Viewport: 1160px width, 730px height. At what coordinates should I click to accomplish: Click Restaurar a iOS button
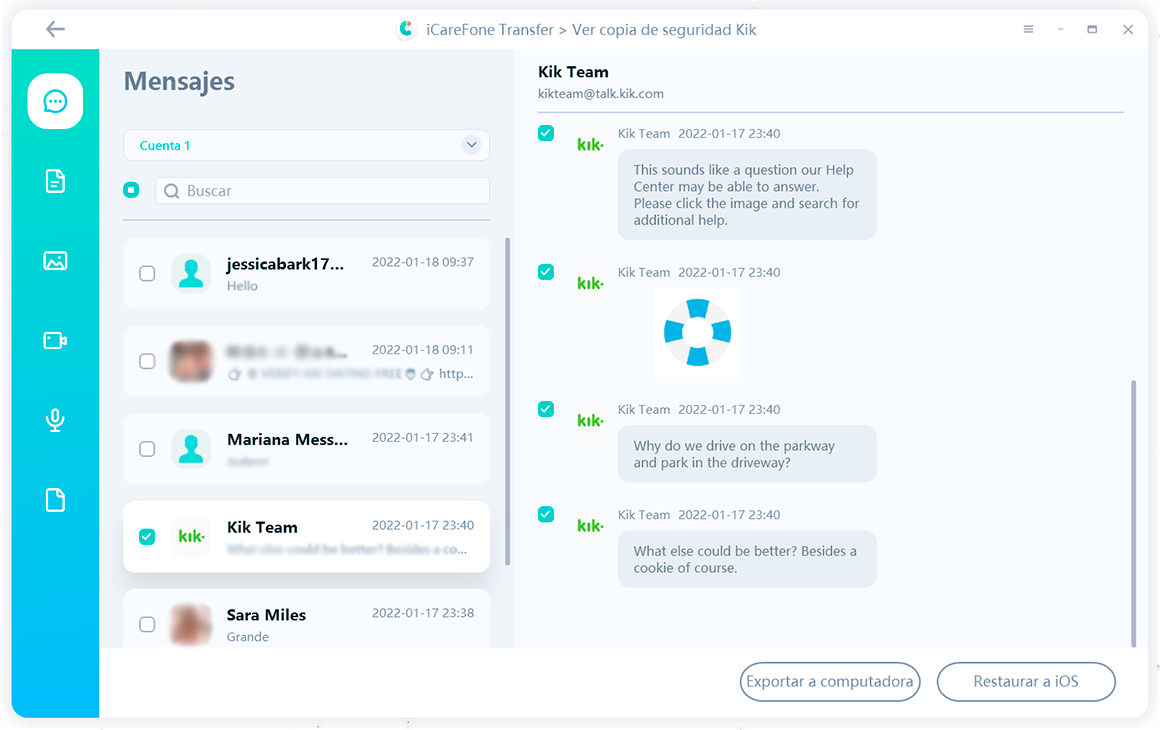pos(1025,681)
